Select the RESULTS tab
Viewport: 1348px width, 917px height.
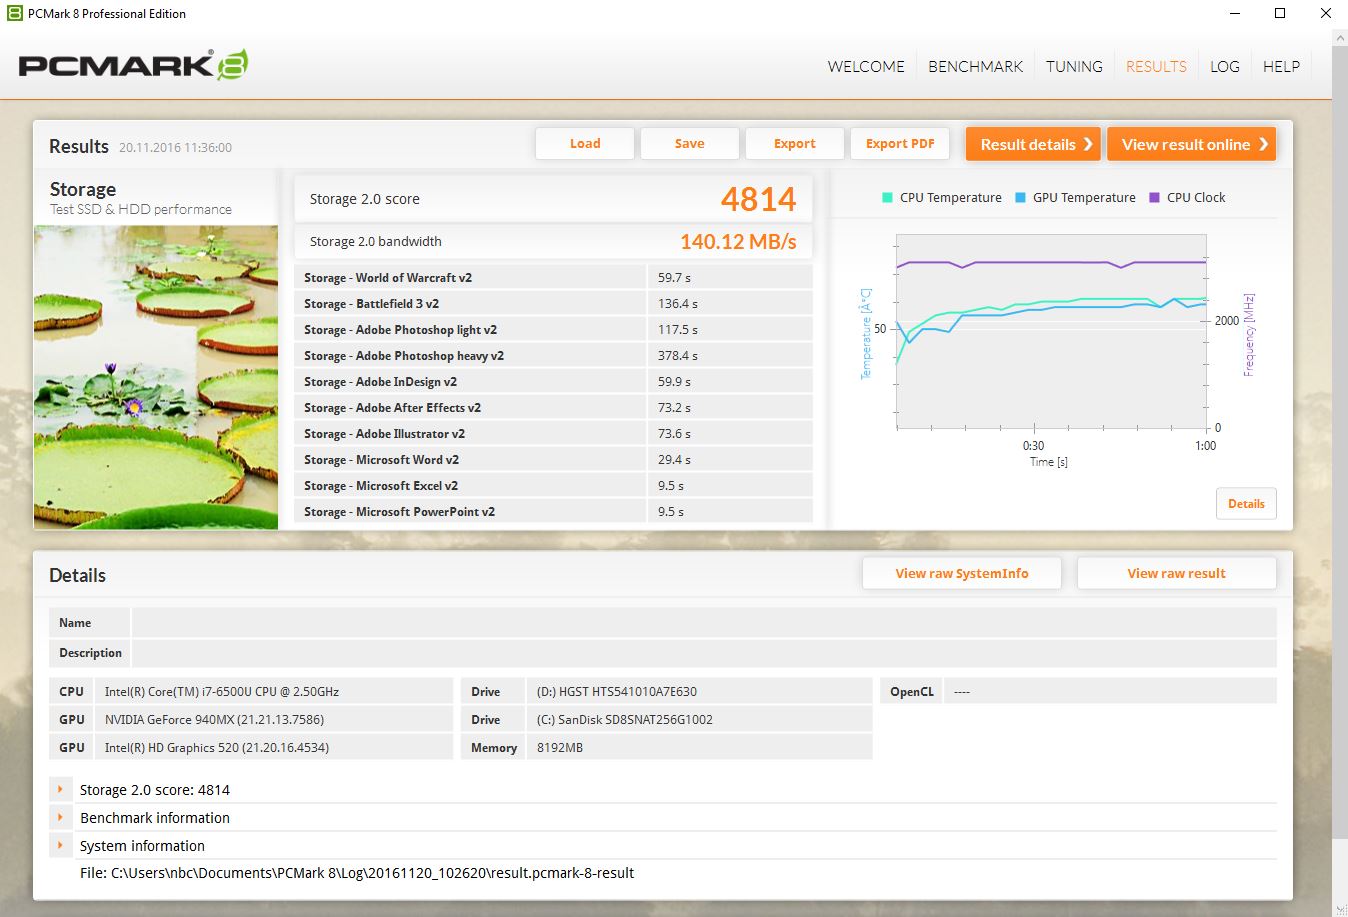pyautogui.click(x=1156, y=66)
